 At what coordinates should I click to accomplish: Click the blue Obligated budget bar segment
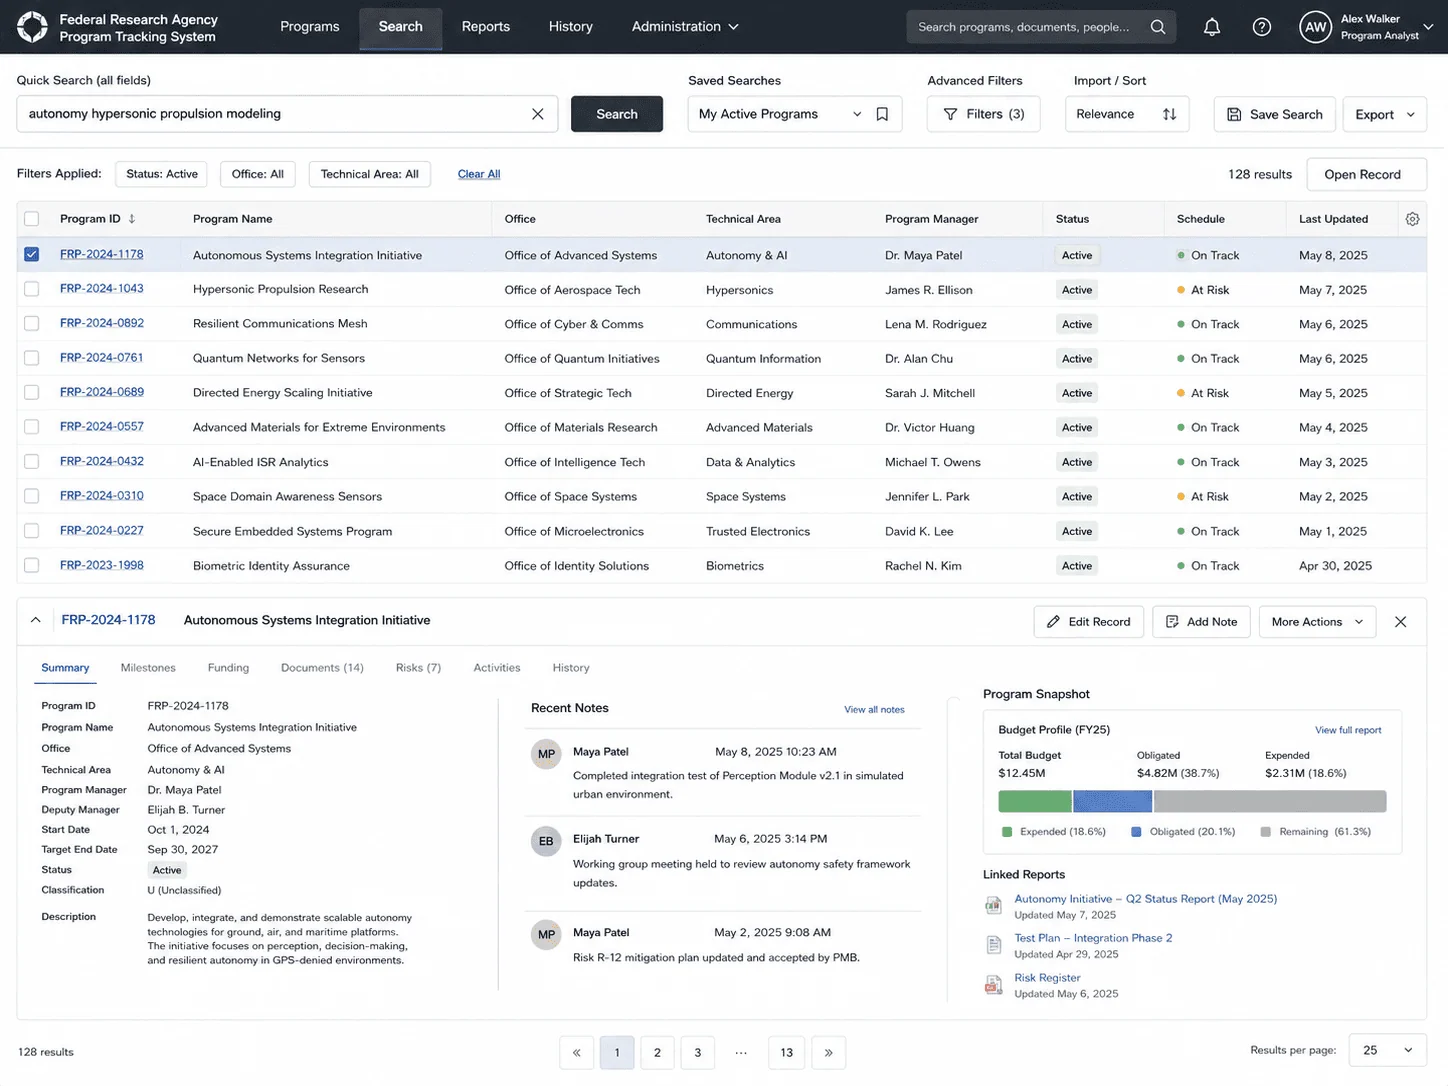pyautogui.click(x=1113, y=801)
